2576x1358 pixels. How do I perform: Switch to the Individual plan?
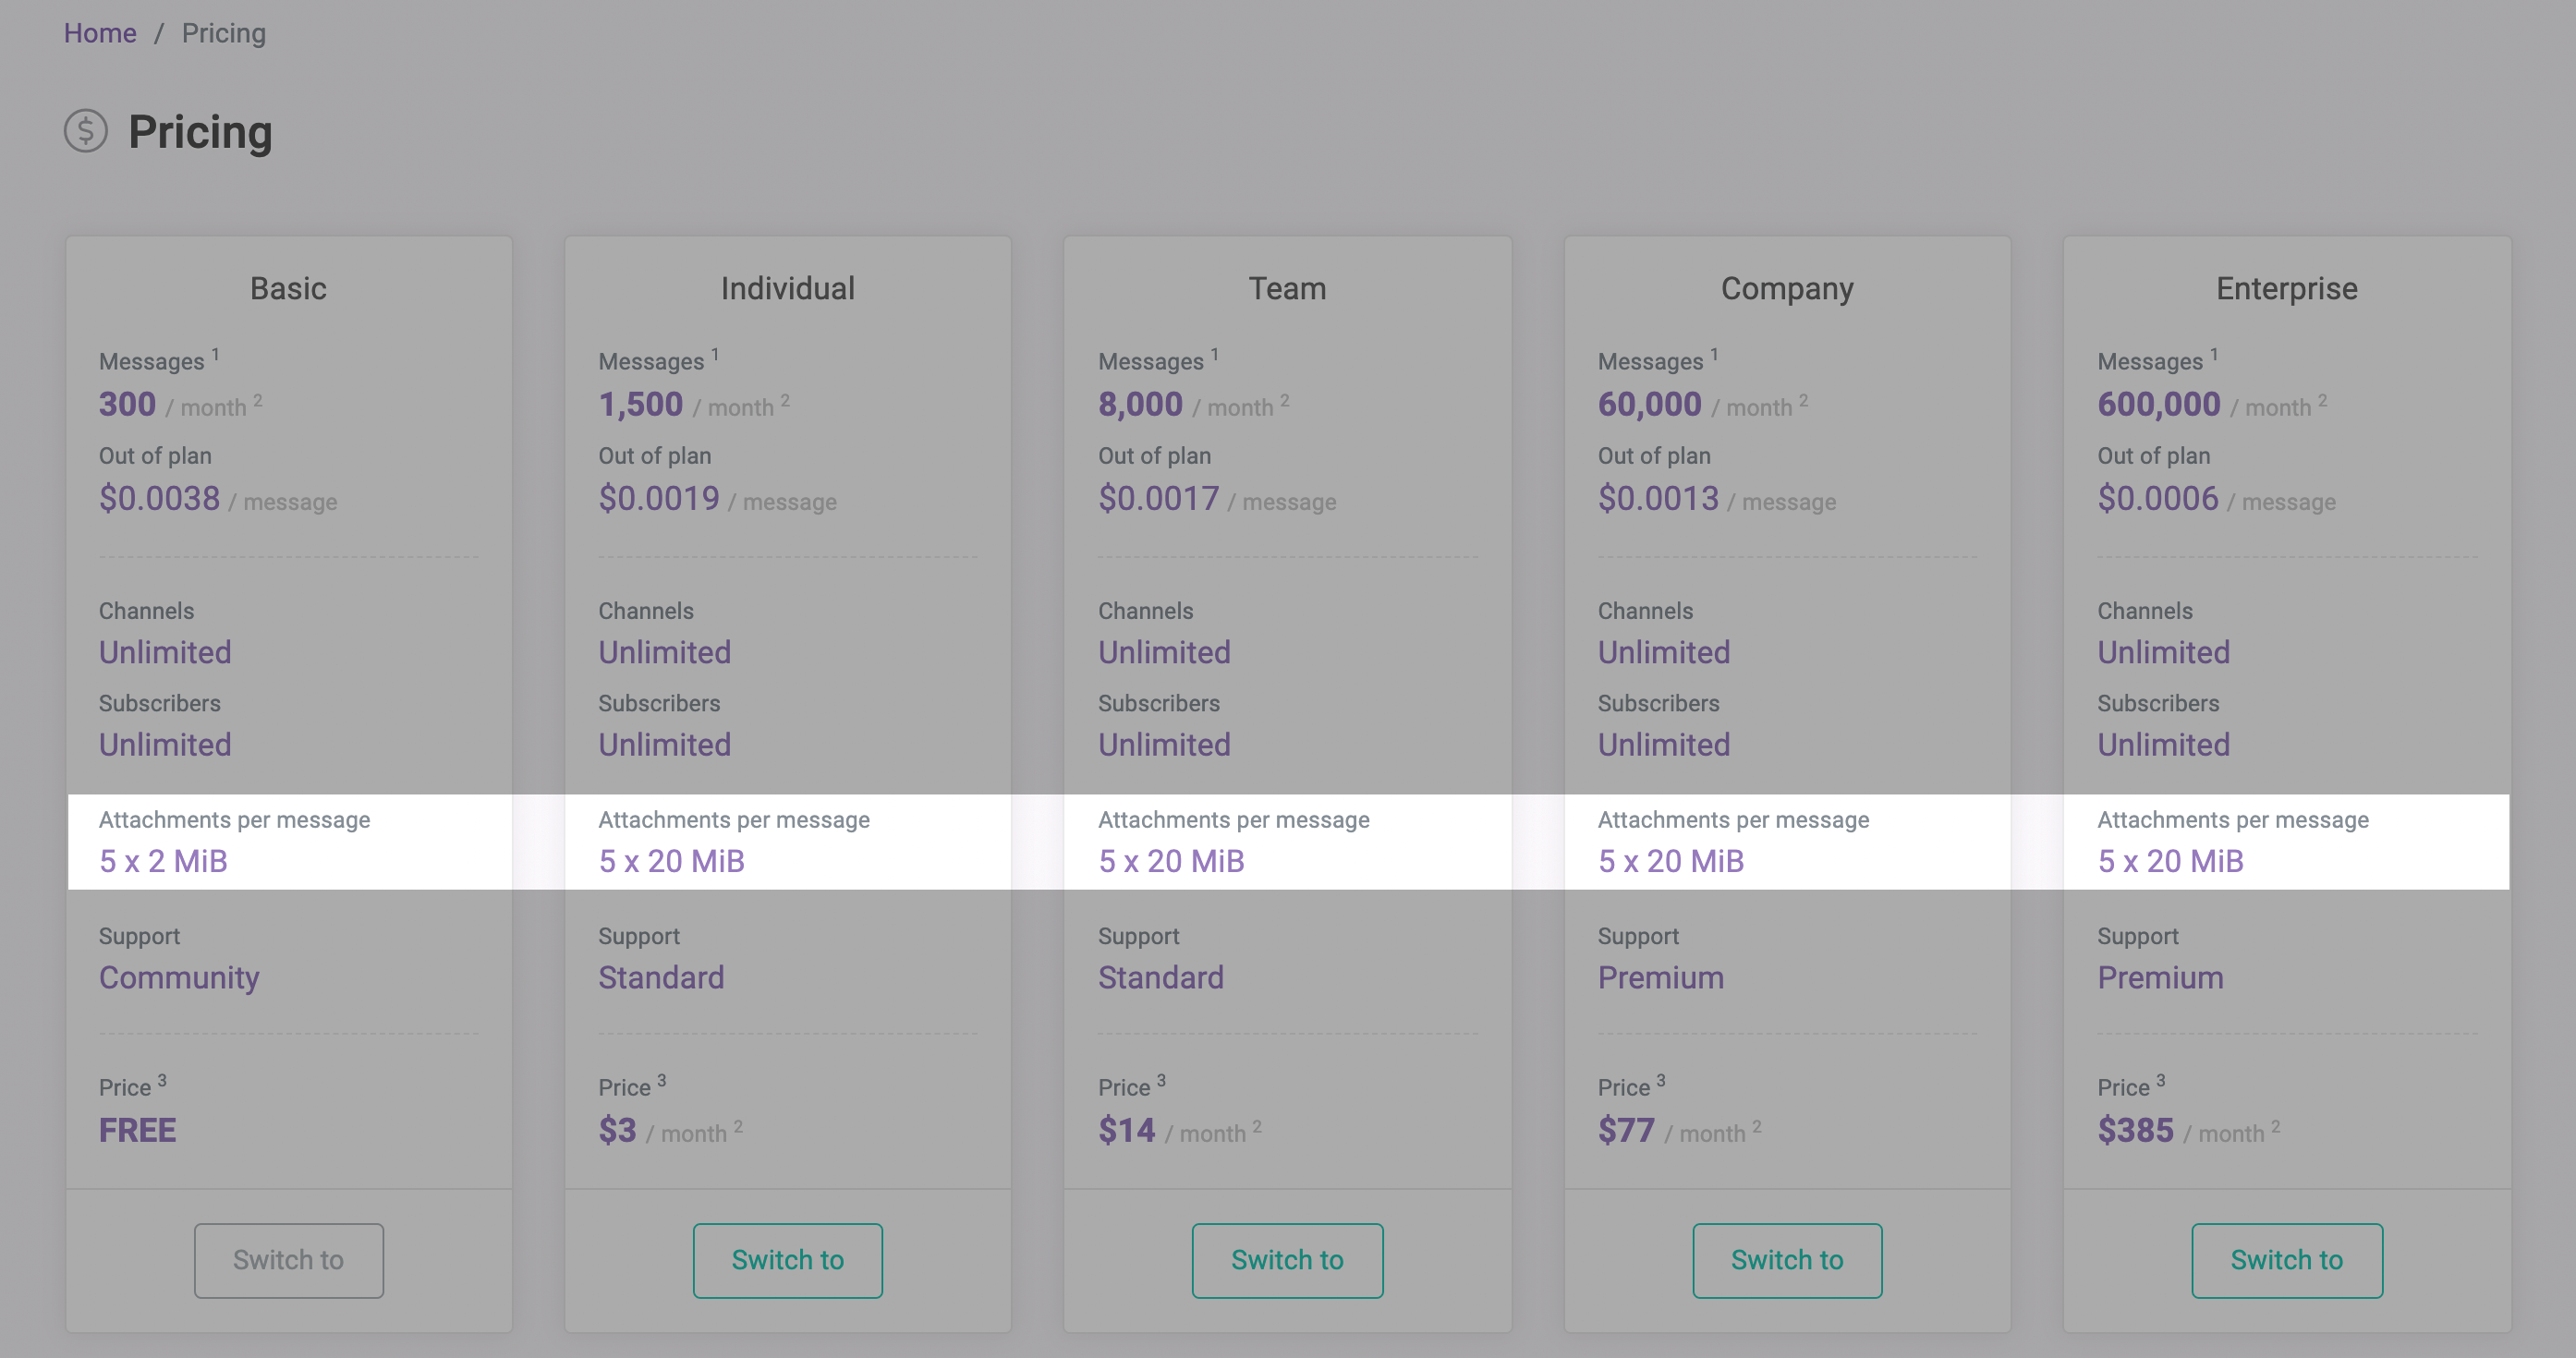pyautogui.click(x=787, y=1261)
